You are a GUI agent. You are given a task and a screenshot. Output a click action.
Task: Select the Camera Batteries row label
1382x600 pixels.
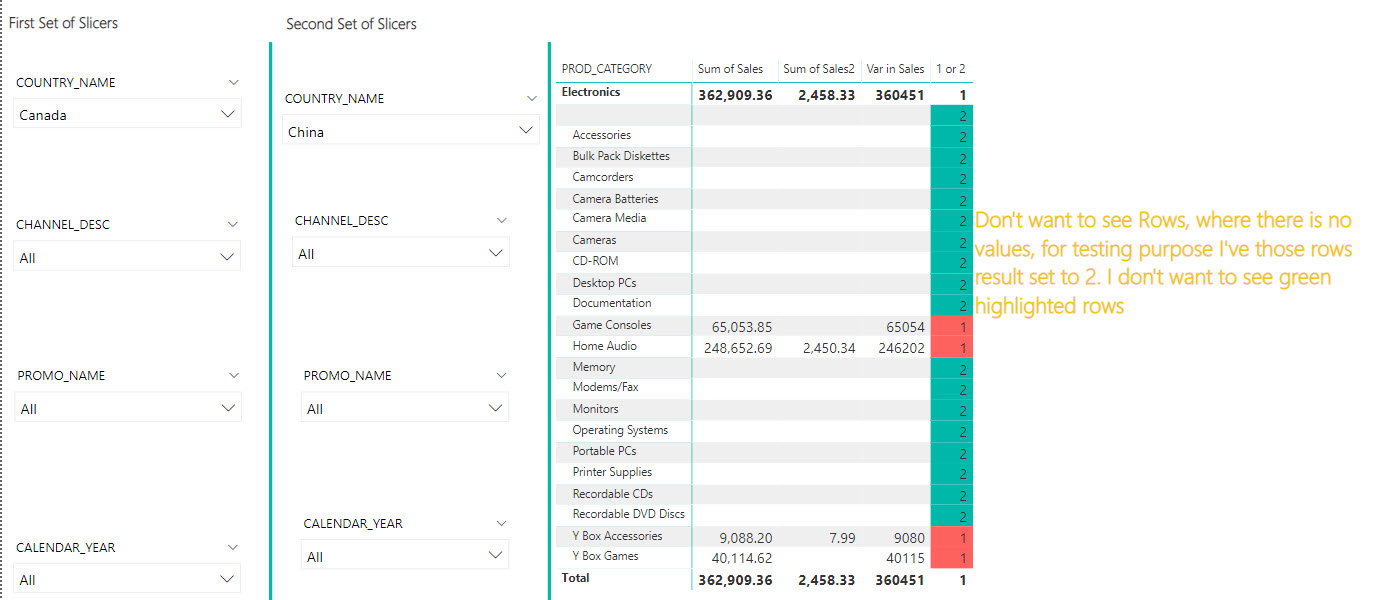[x=615, y=199]
